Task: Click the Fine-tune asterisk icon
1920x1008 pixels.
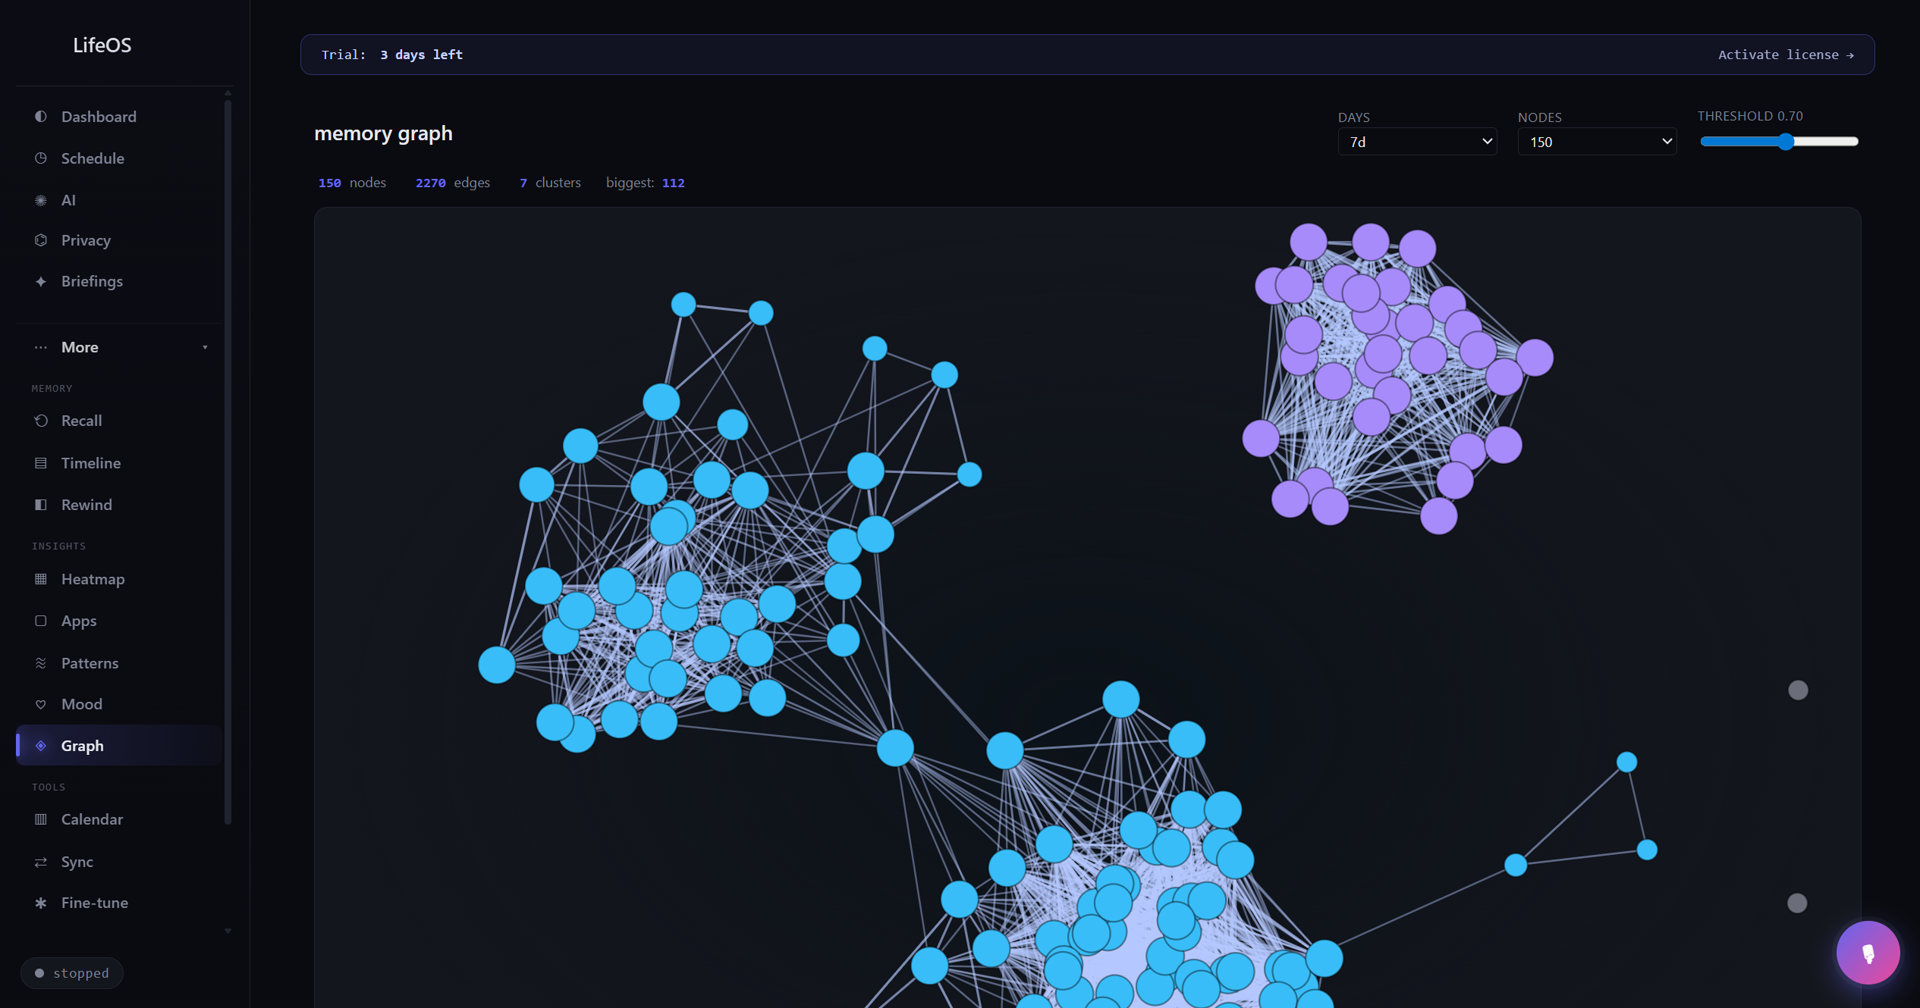Action: click(x=41, y=903)
